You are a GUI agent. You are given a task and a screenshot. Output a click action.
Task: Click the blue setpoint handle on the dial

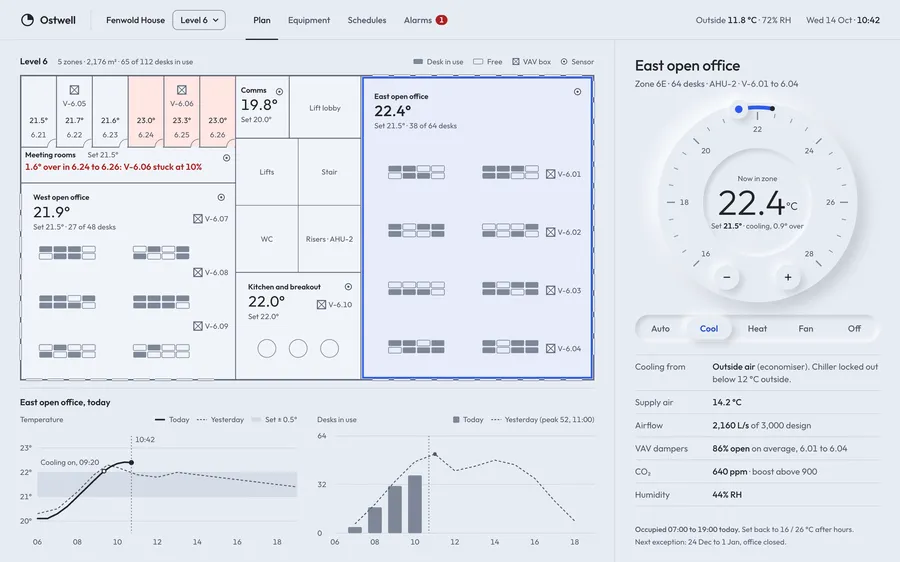739,109
